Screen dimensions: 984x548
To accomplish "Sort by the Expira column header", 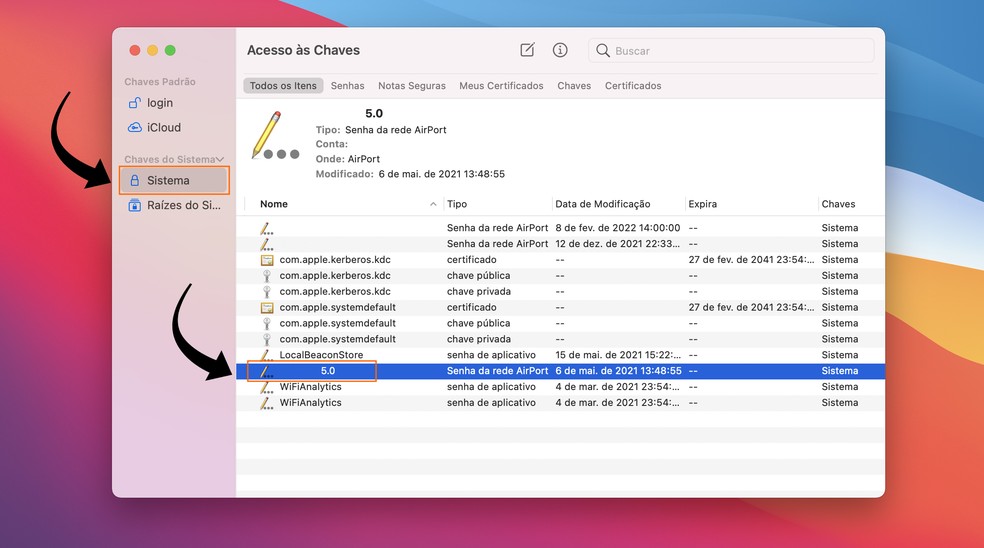I will point(703,204).
